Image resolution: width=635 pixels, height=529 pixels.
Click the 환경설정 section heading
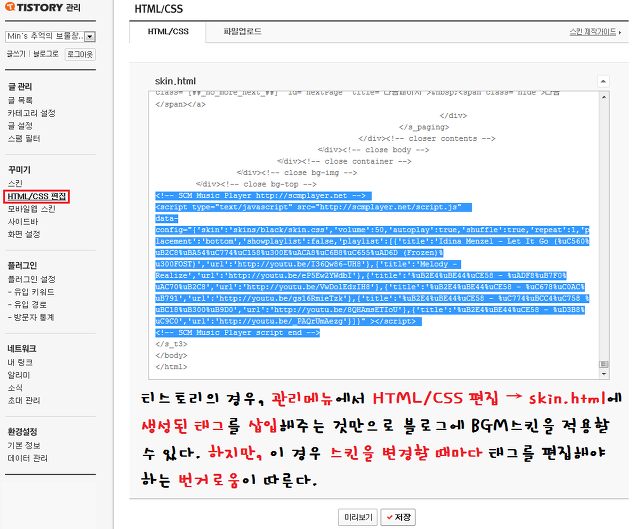click(x=22, y=431)
